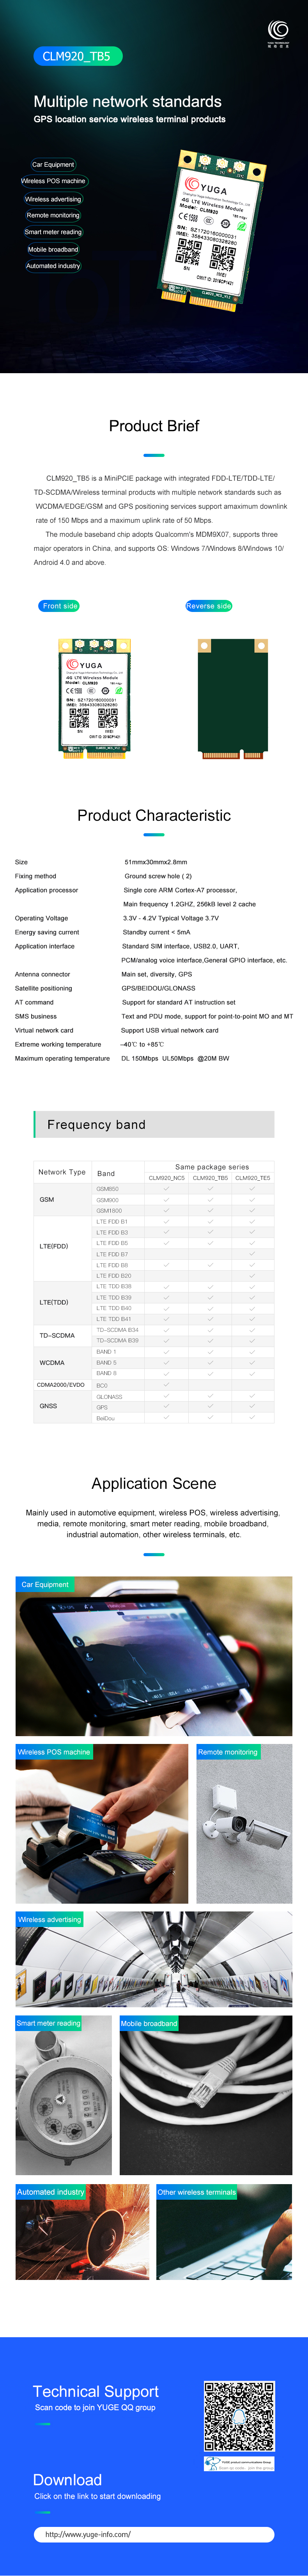Screen dimensions: 308x2576
Task: Select the Front side tab label
Action: point(60,606)
